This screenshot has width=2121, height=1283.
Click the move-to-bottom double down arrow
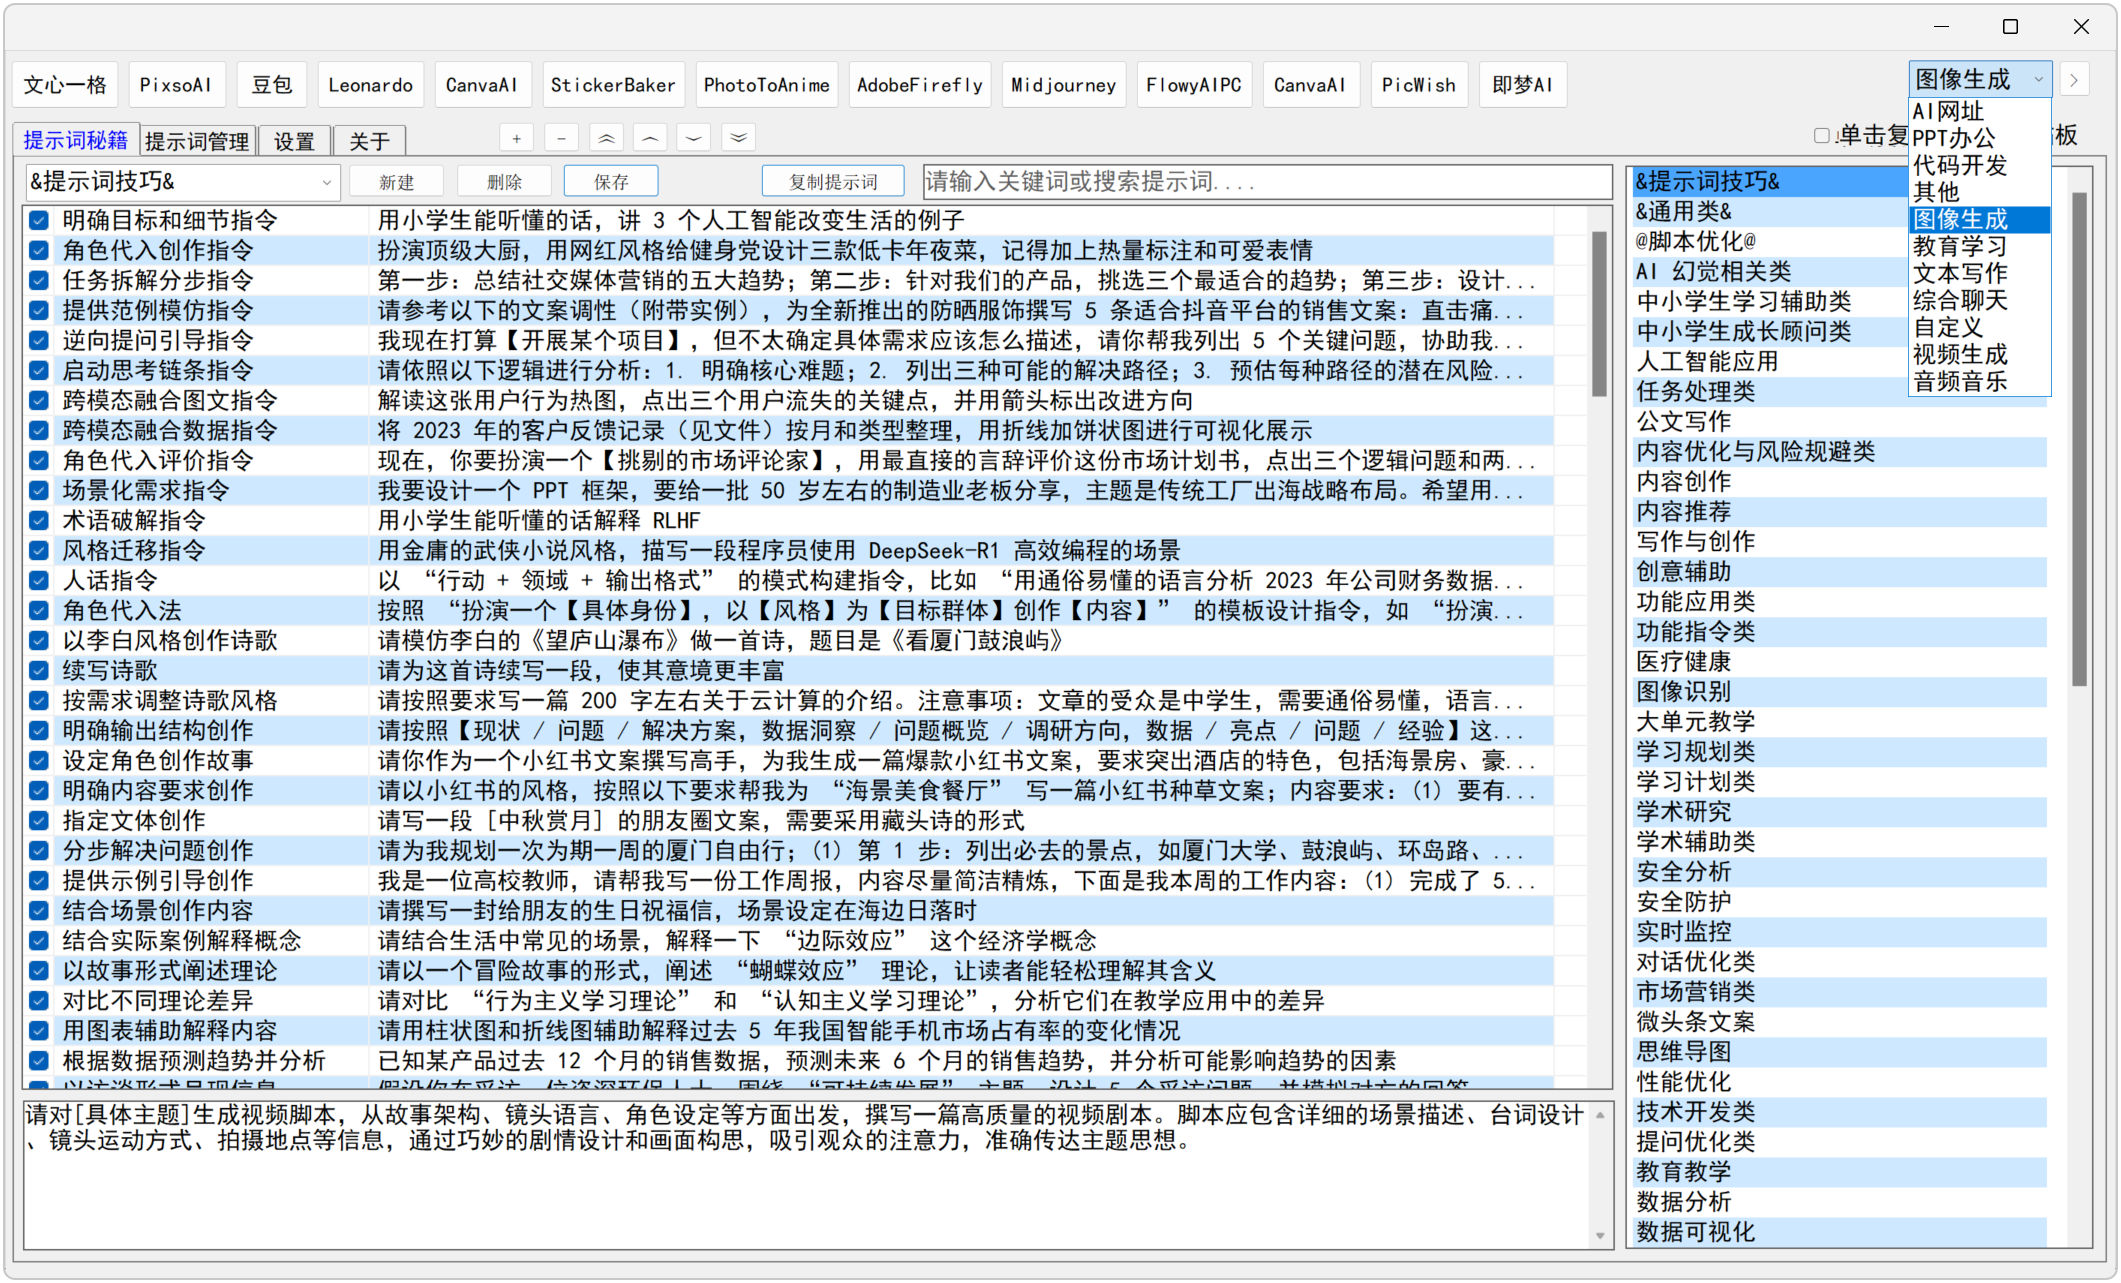(x=739, y=138)
